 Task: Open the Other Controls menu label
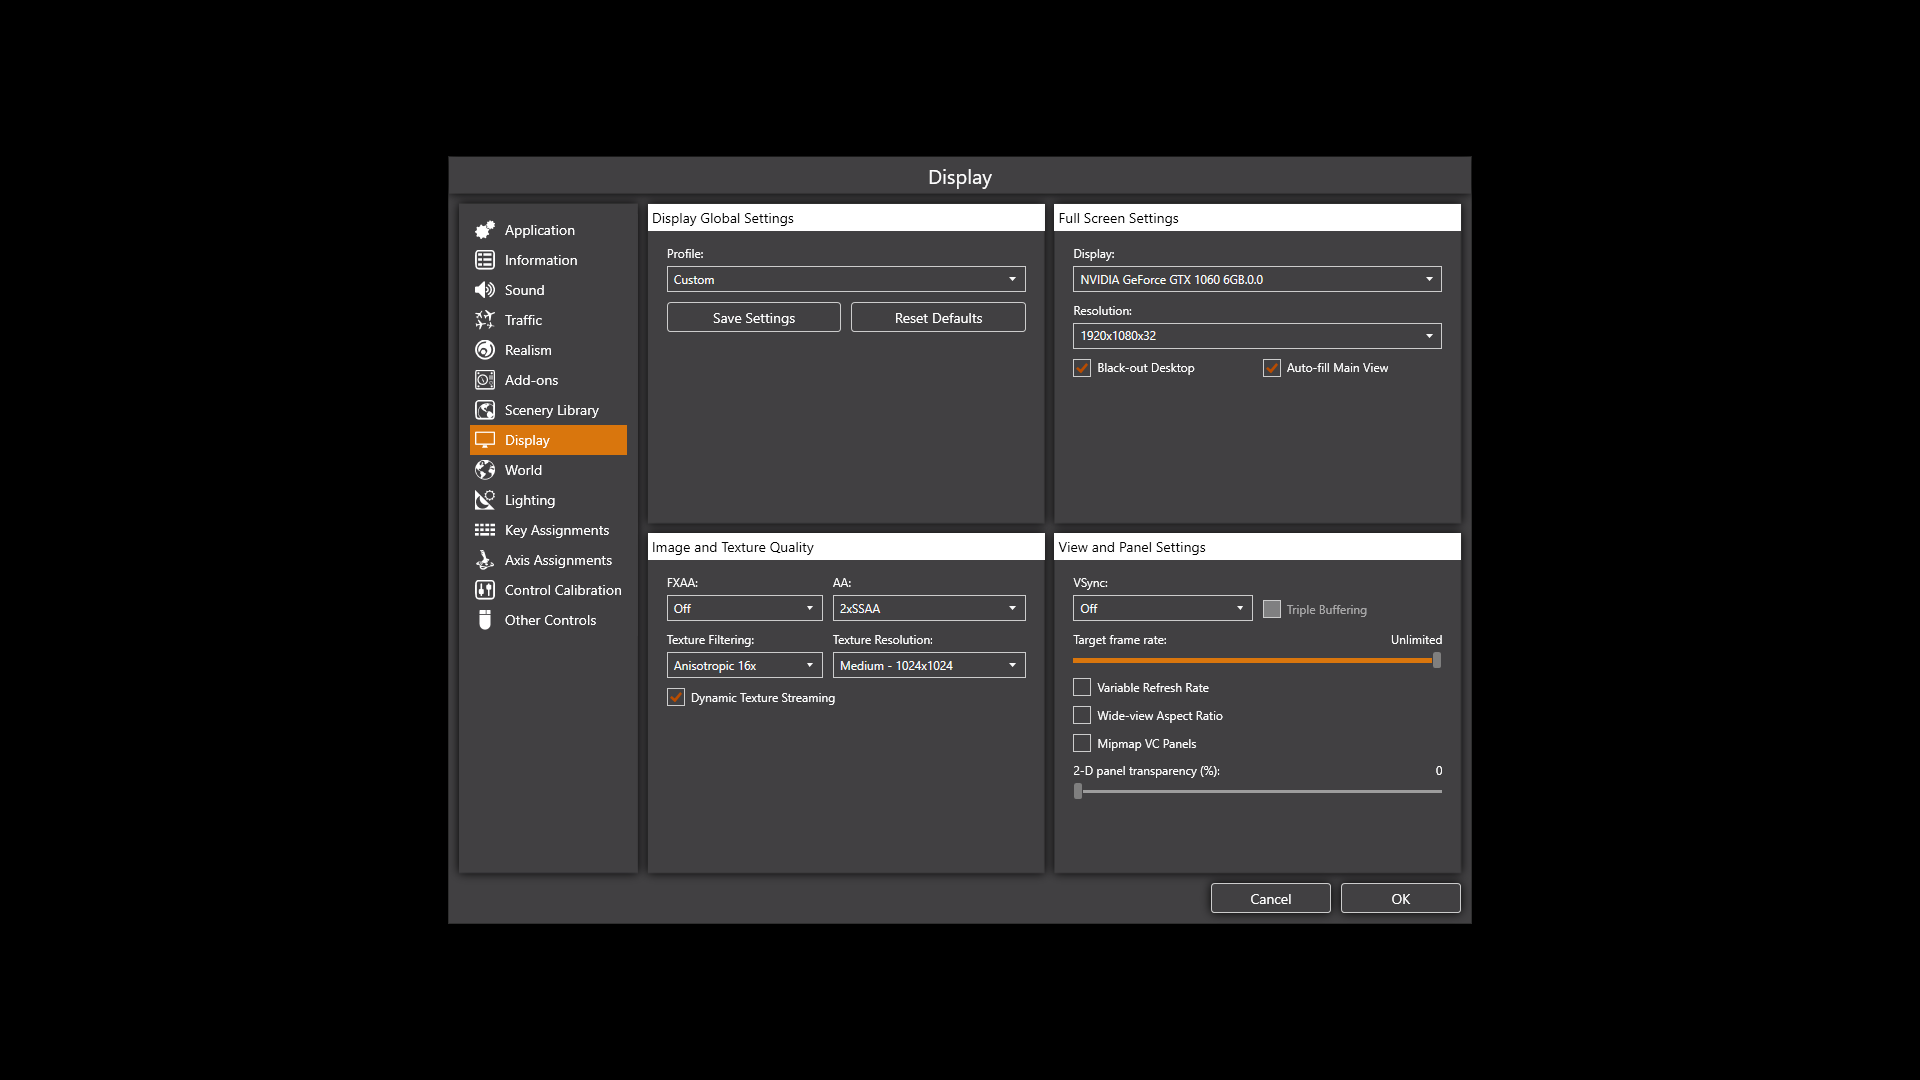(550, 620)
